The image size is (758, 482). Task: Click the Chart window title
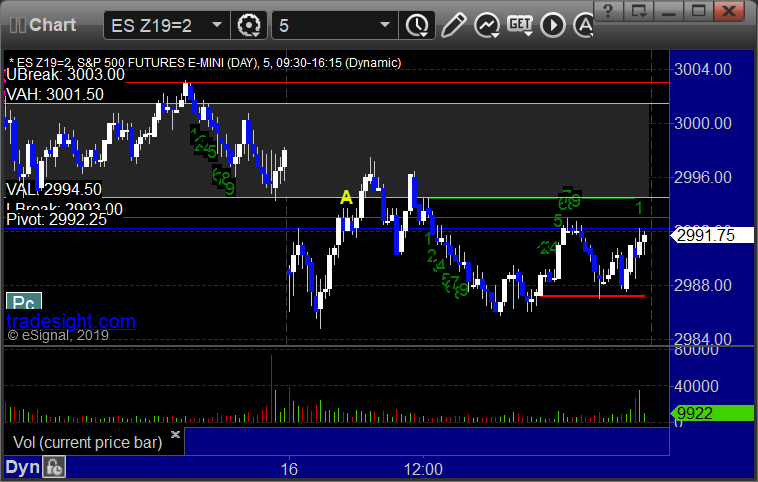click(x=52, y=25)
